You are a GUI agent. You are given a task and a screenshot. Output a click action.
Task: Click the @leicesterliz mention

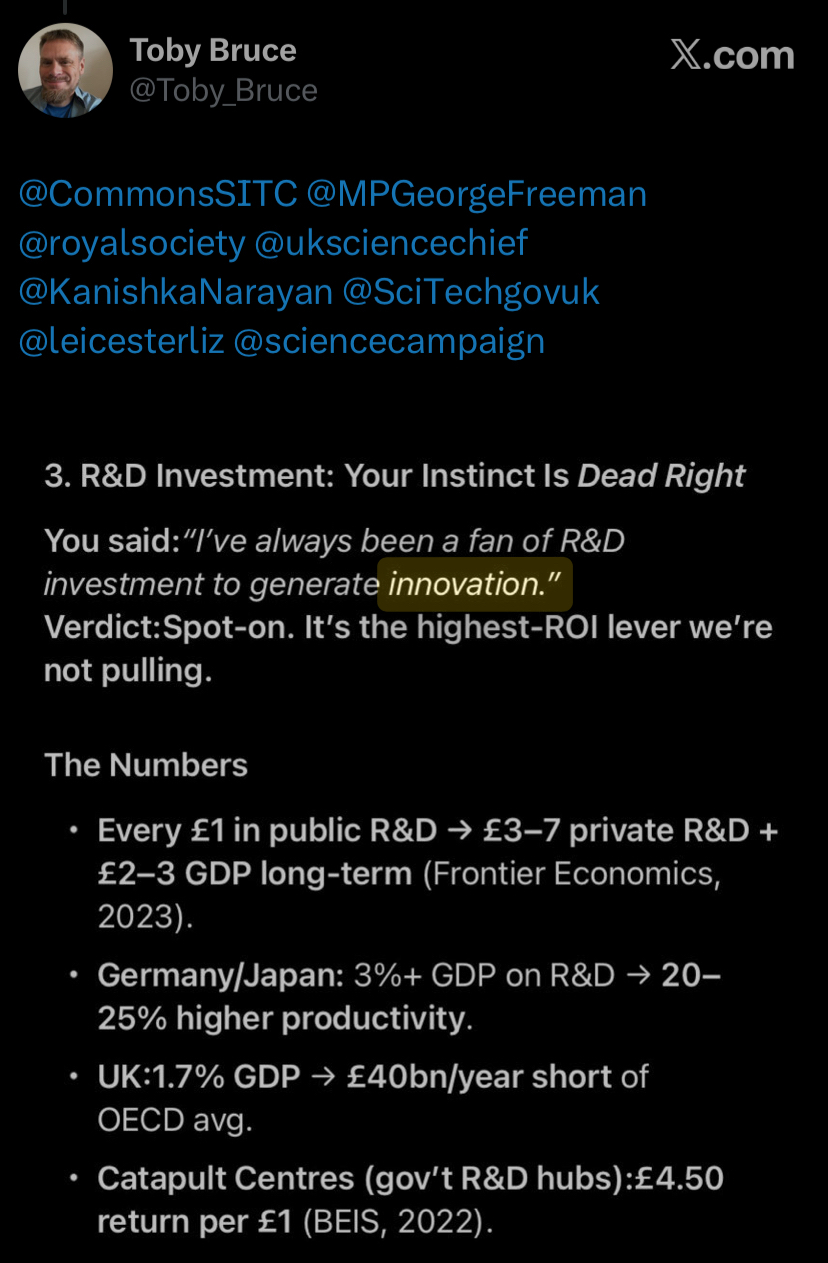coord(121,340)
